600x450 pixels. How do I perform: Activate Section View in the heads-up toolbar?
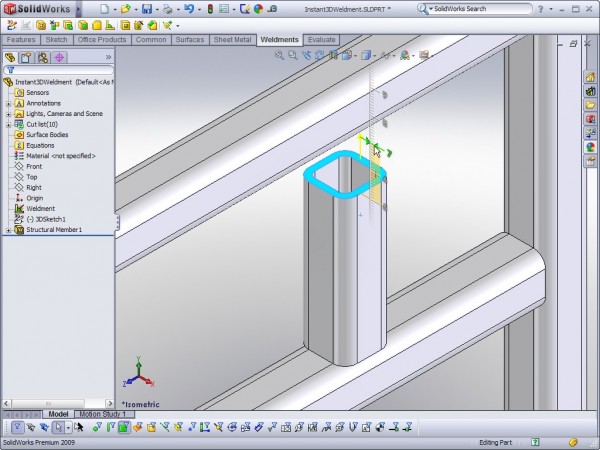333,55
